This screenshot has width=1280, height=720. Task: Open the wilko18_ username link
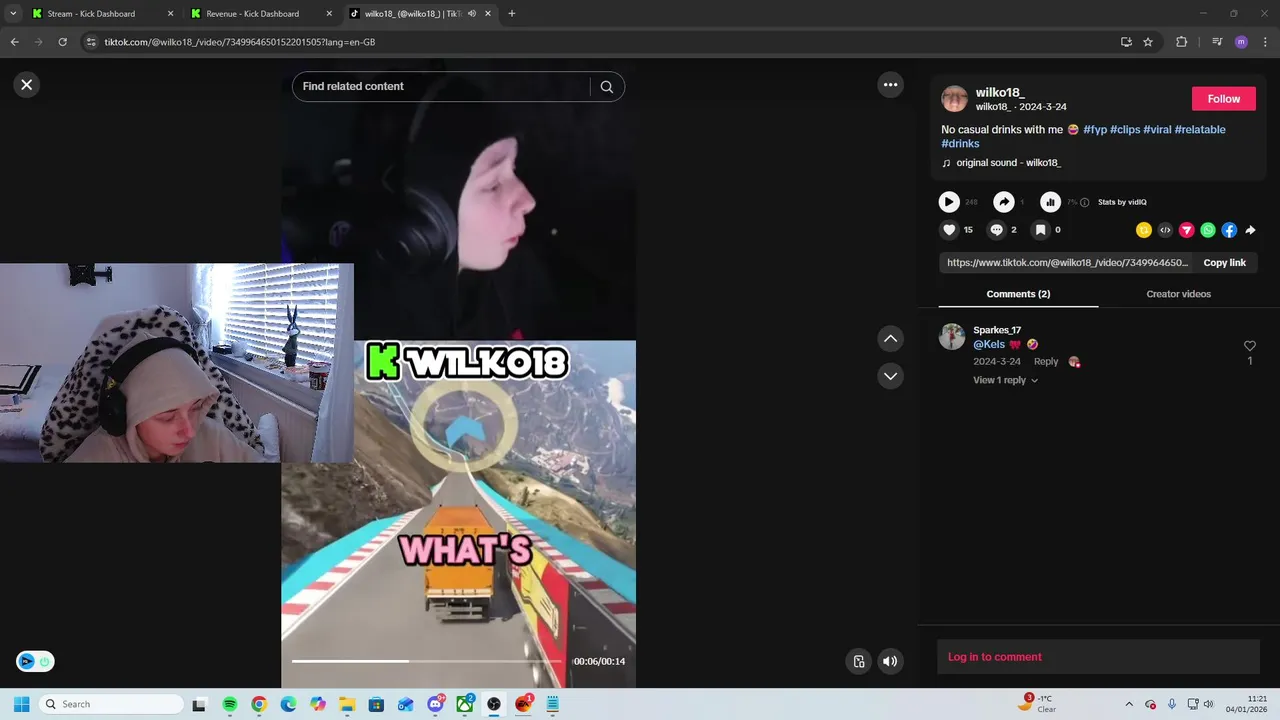point(1000,92)
